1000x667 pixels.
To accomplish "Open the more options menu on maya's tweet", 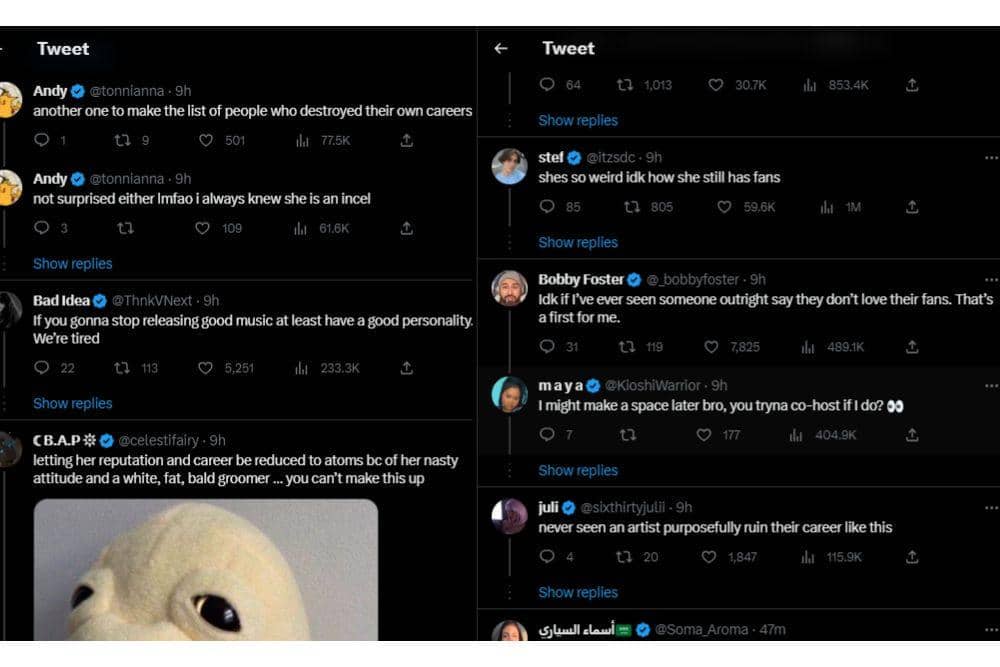I will 991,385.
